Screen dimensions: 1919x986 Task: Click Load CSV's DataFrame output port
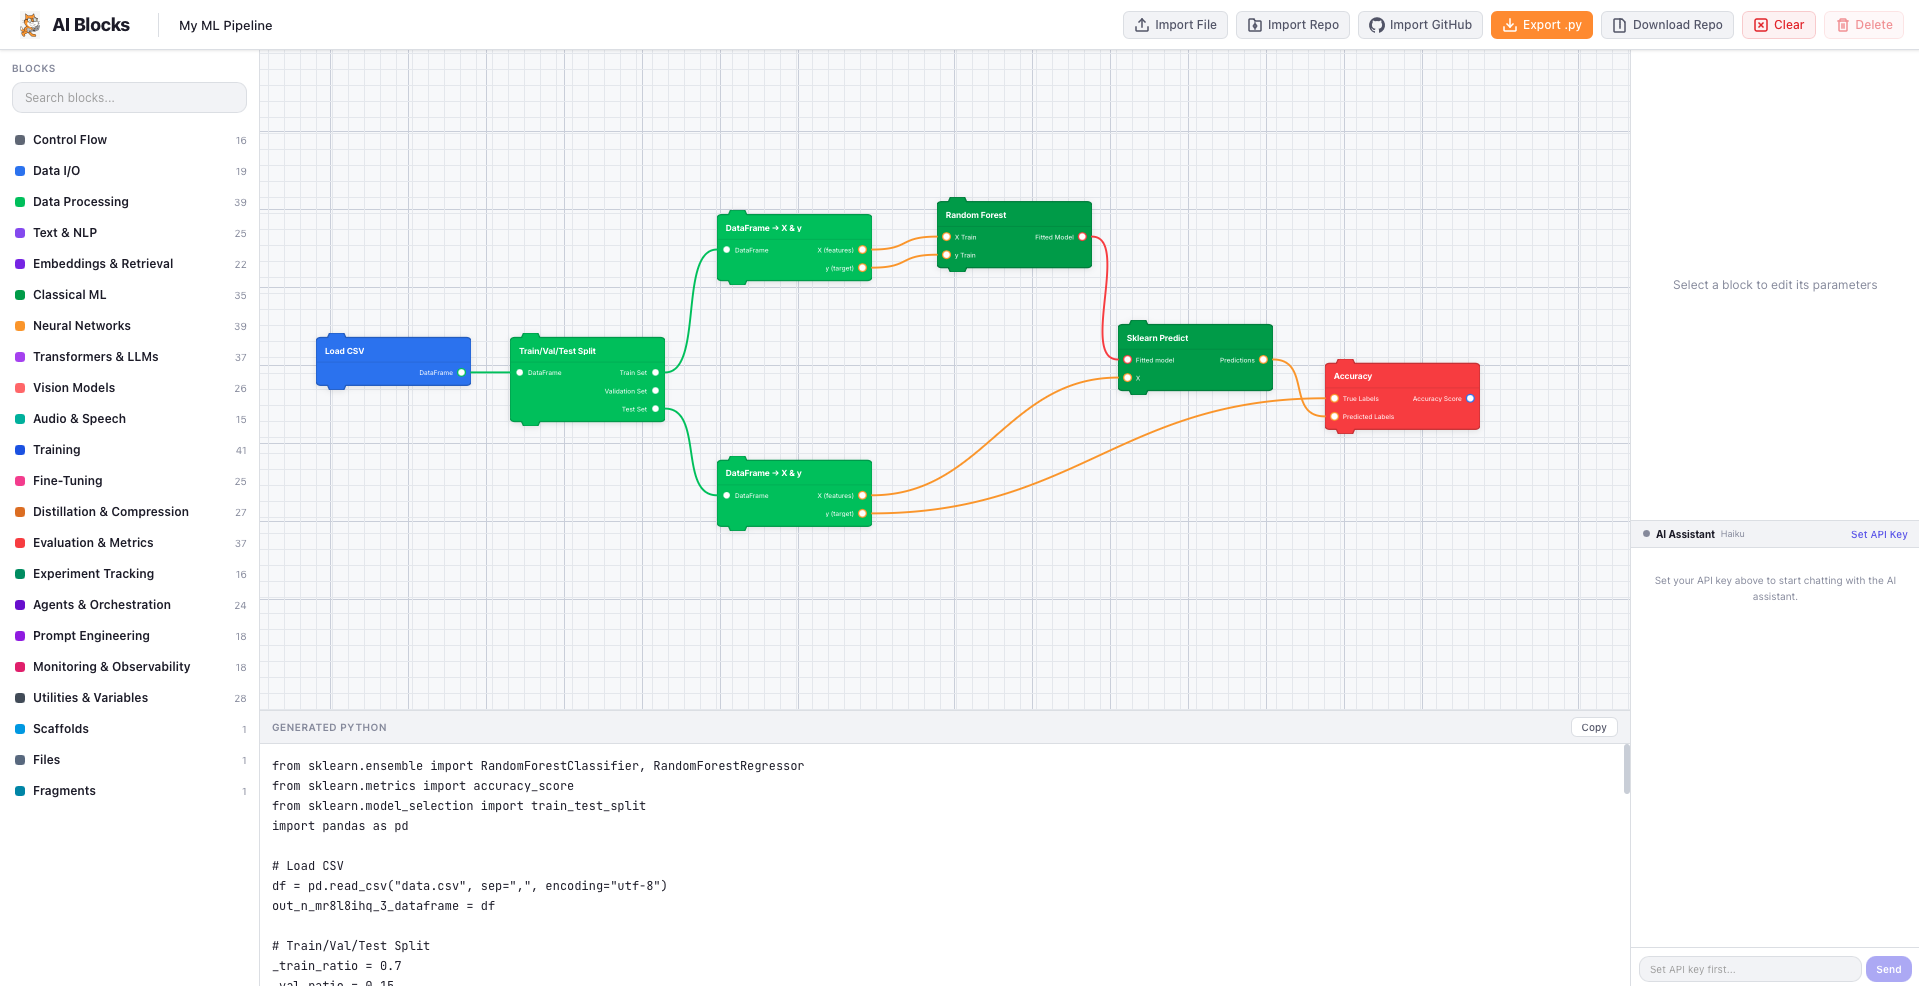[461, 373]
